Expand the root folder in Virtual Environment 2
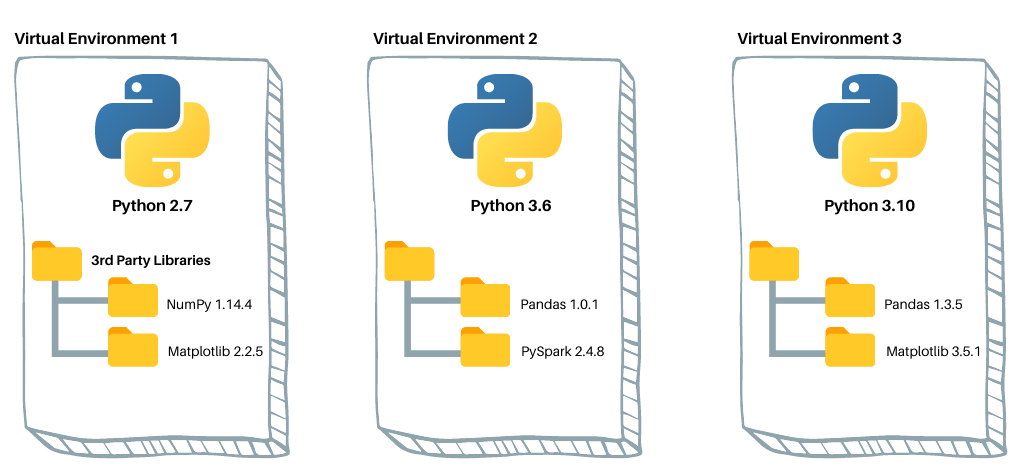 (x=409, y=260)
